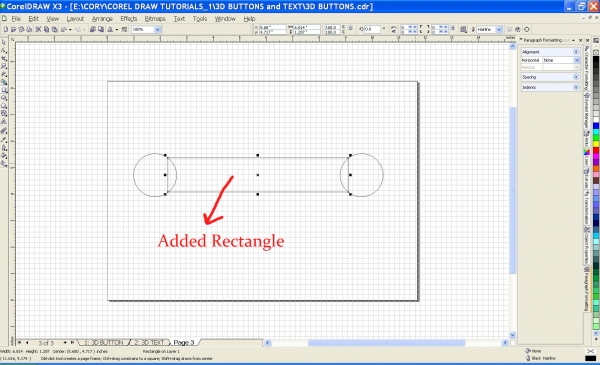The height and width of the screenshot is (365, 600).
Task: Select the Rectangle tool in the toolbox
Action: (4, 90)
